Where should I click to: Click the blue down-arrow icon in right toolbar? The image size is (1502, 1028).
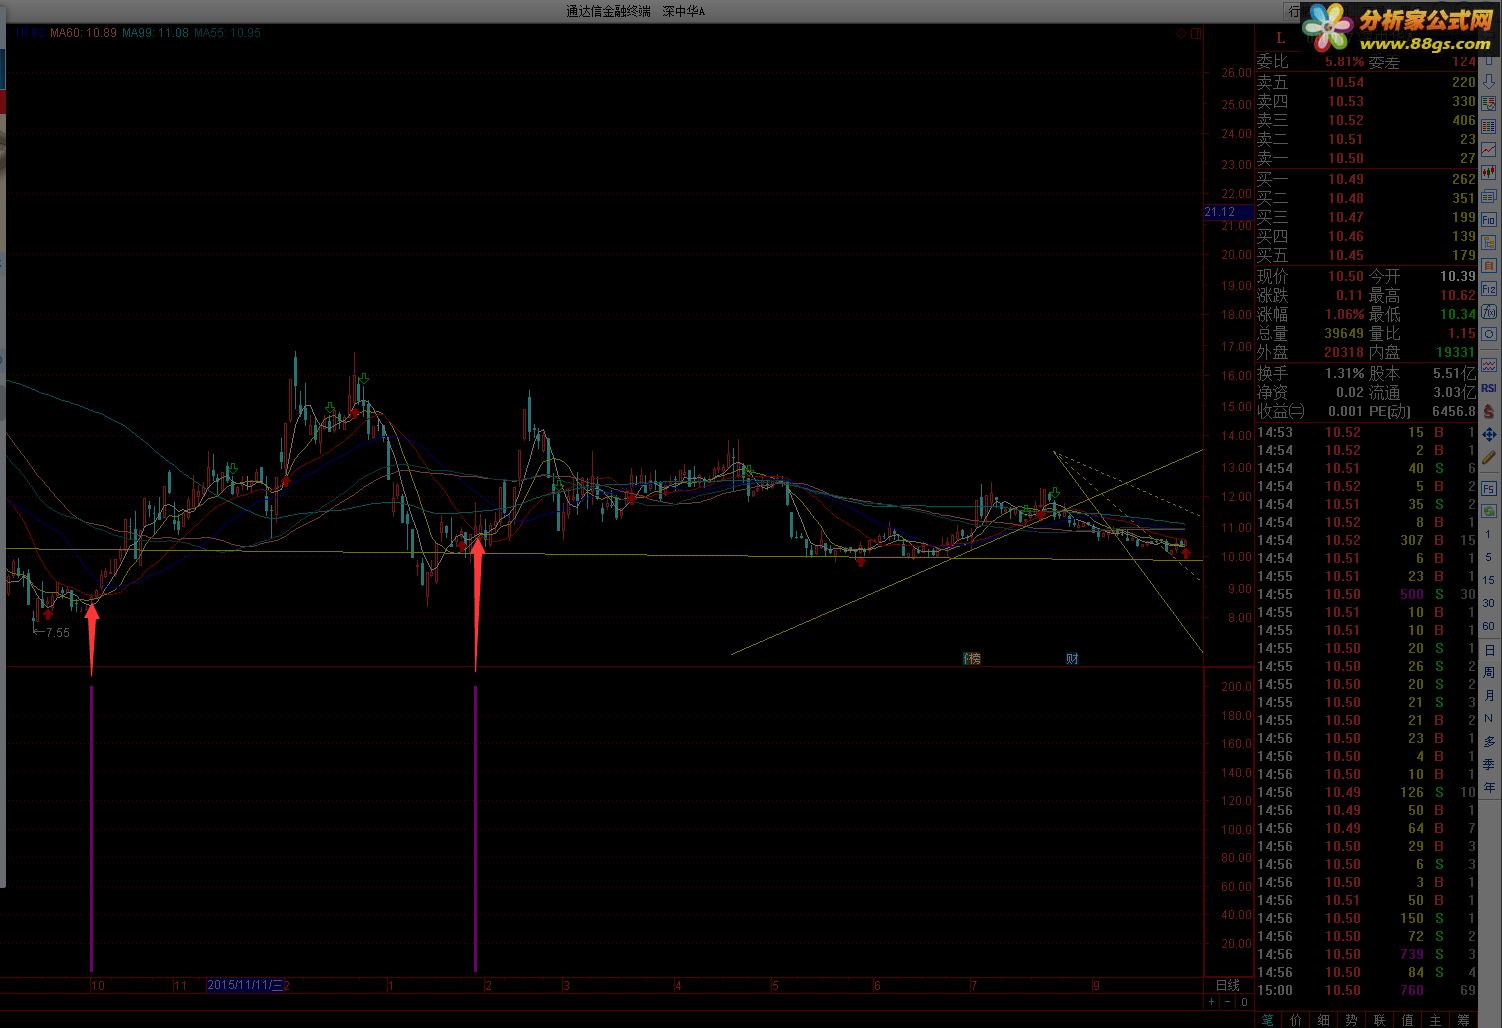click(1489, 81)
